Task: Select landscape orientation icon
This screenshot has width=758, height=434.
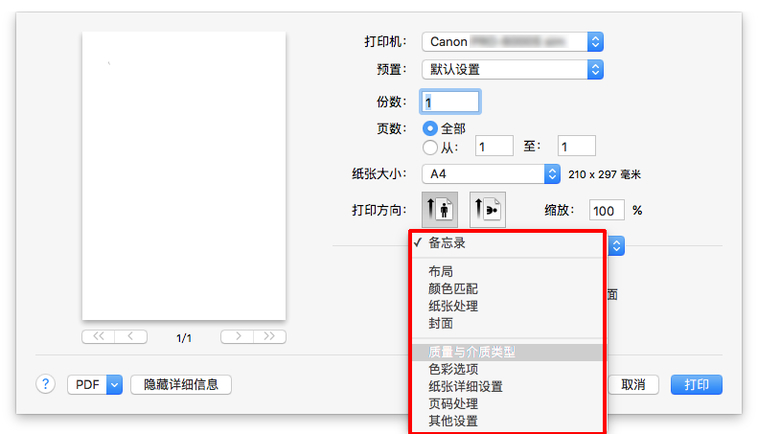Action: (487, 210)
